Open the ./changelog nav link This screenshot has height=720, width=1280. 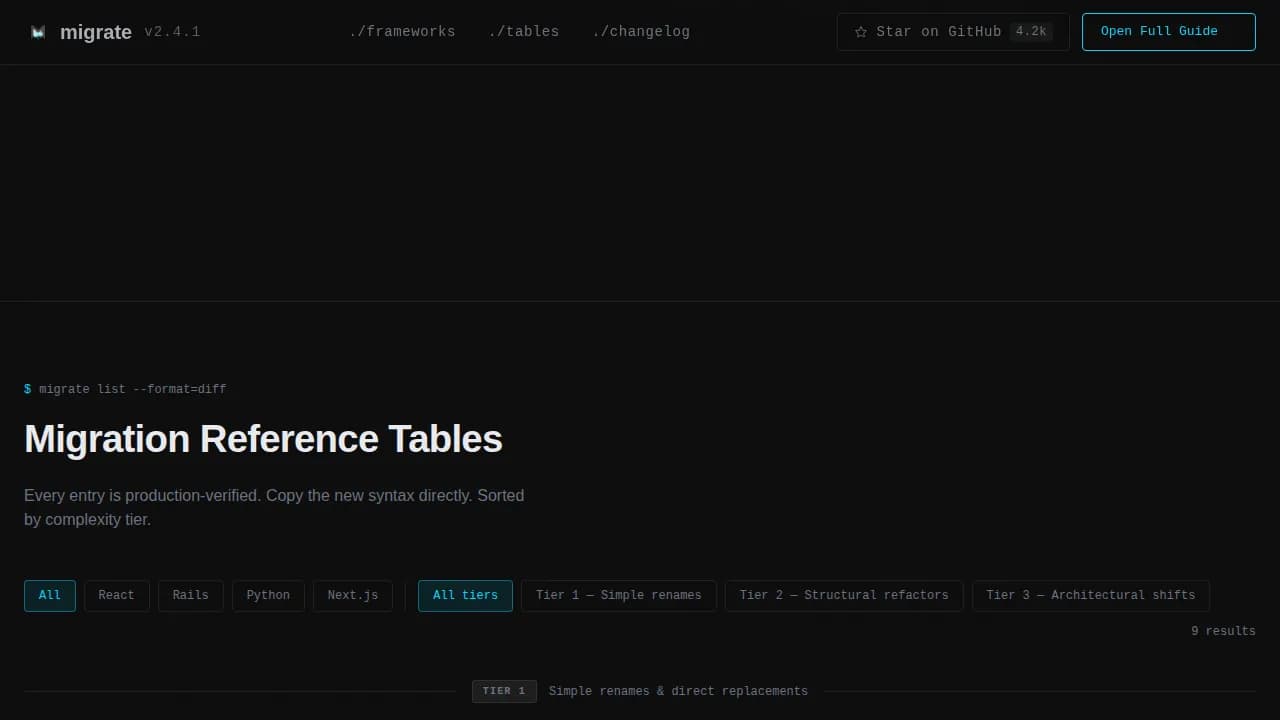tap(641, 32)
